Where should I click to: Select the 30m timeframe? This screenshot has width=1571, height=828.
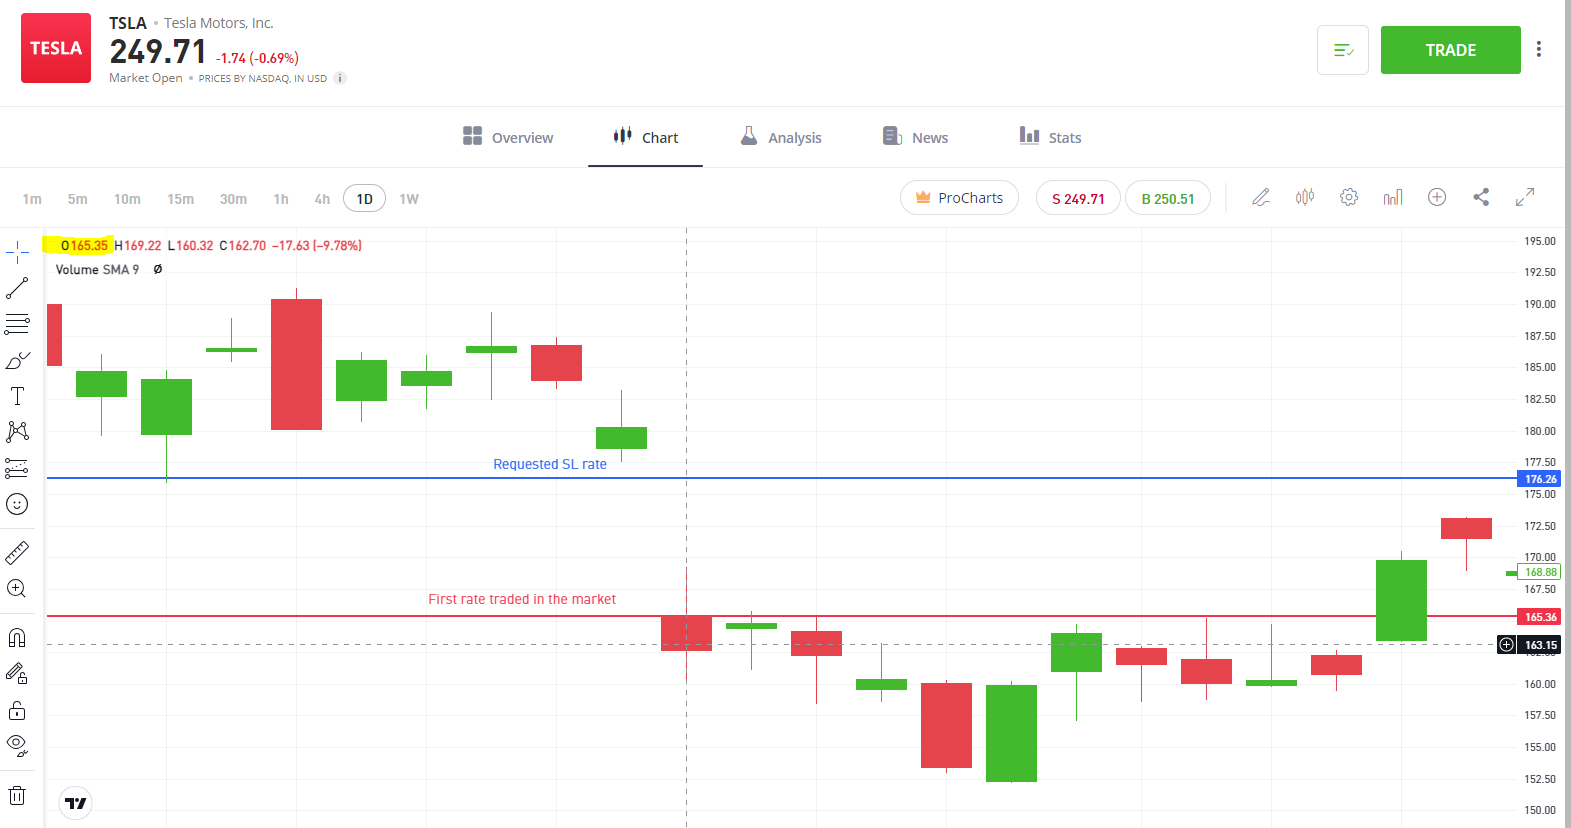(x=233, y=199)
